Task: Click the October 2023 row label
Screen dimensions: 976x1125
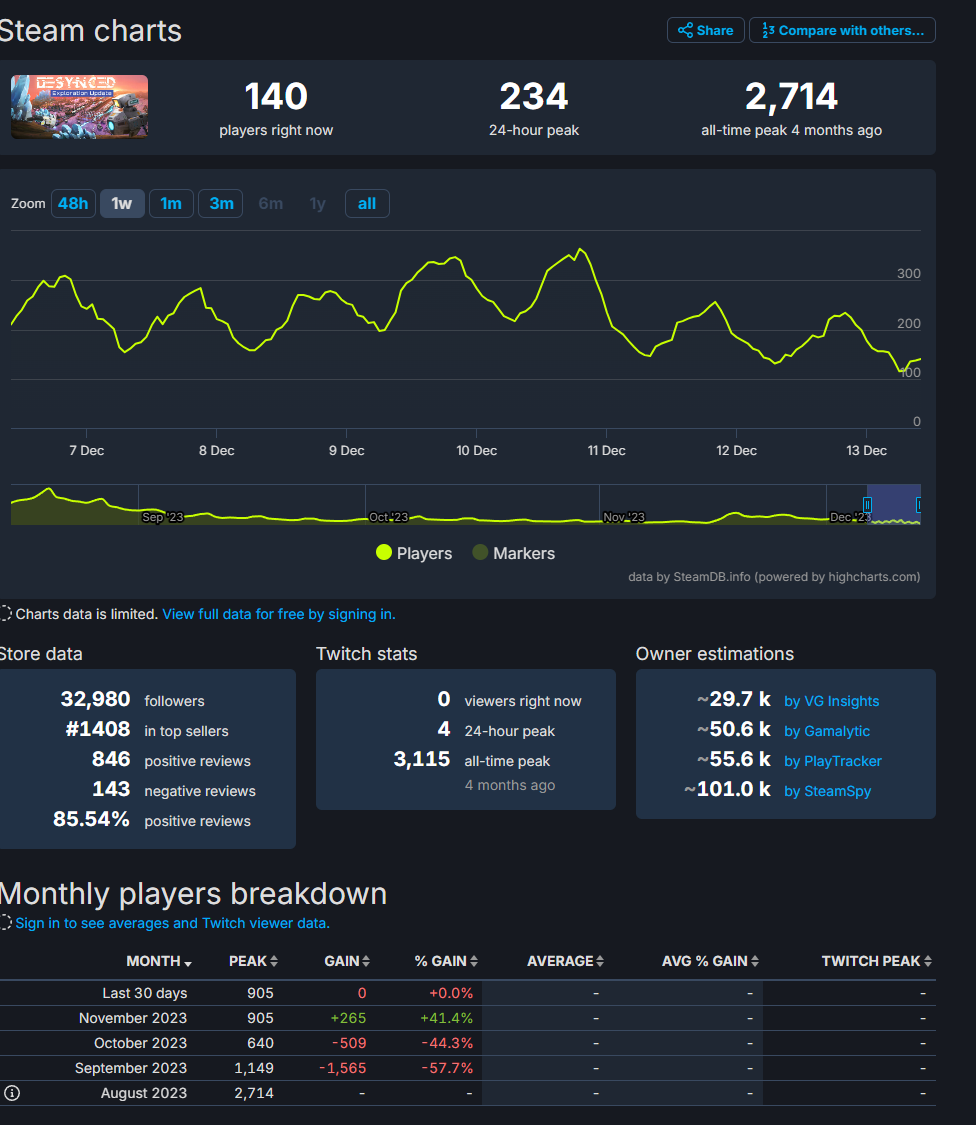Action: pyautogui.click(x=141, y=1043)
